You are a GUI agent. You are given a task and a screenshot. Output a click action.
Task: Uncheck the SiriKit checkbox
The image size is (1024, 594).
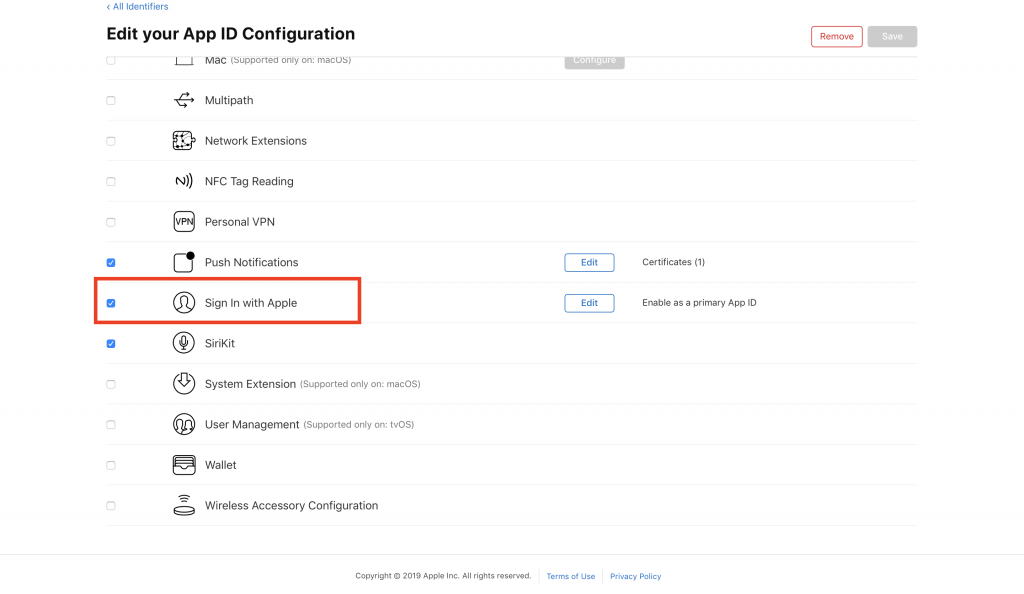click(111, 343)
